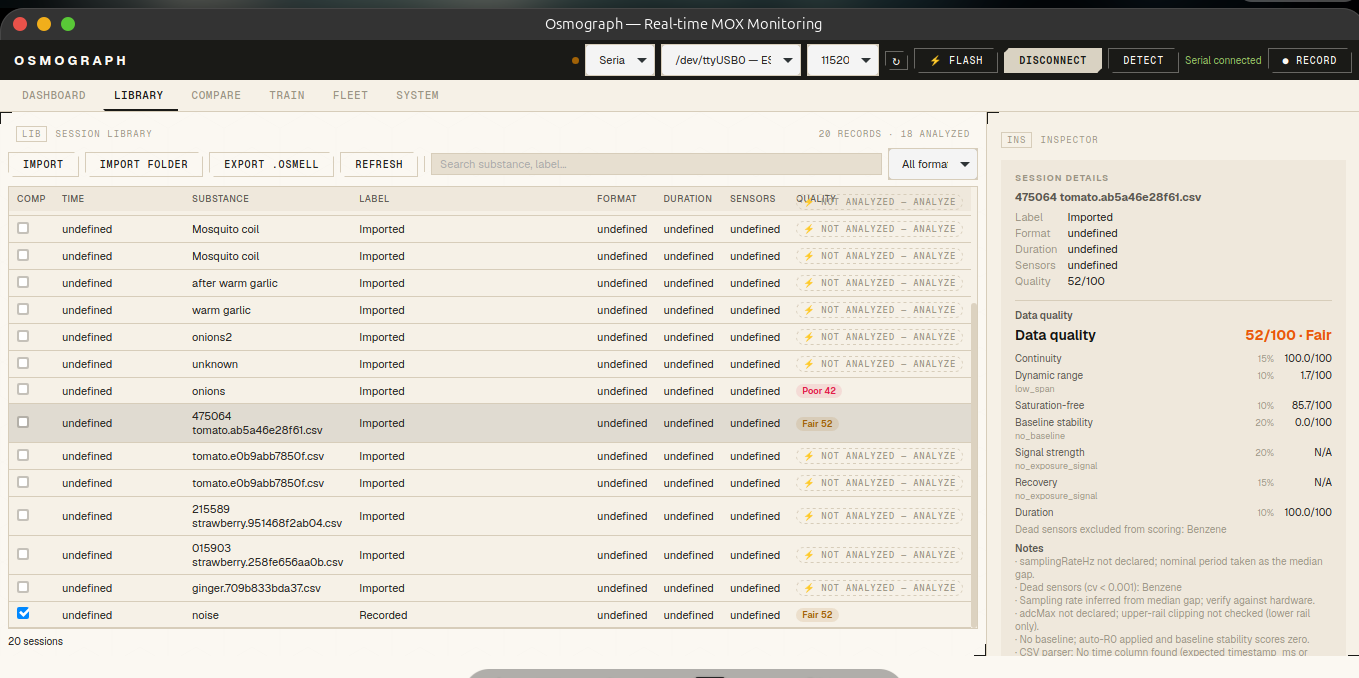
Task: Select the noise session name
Action: click(205, 615)
